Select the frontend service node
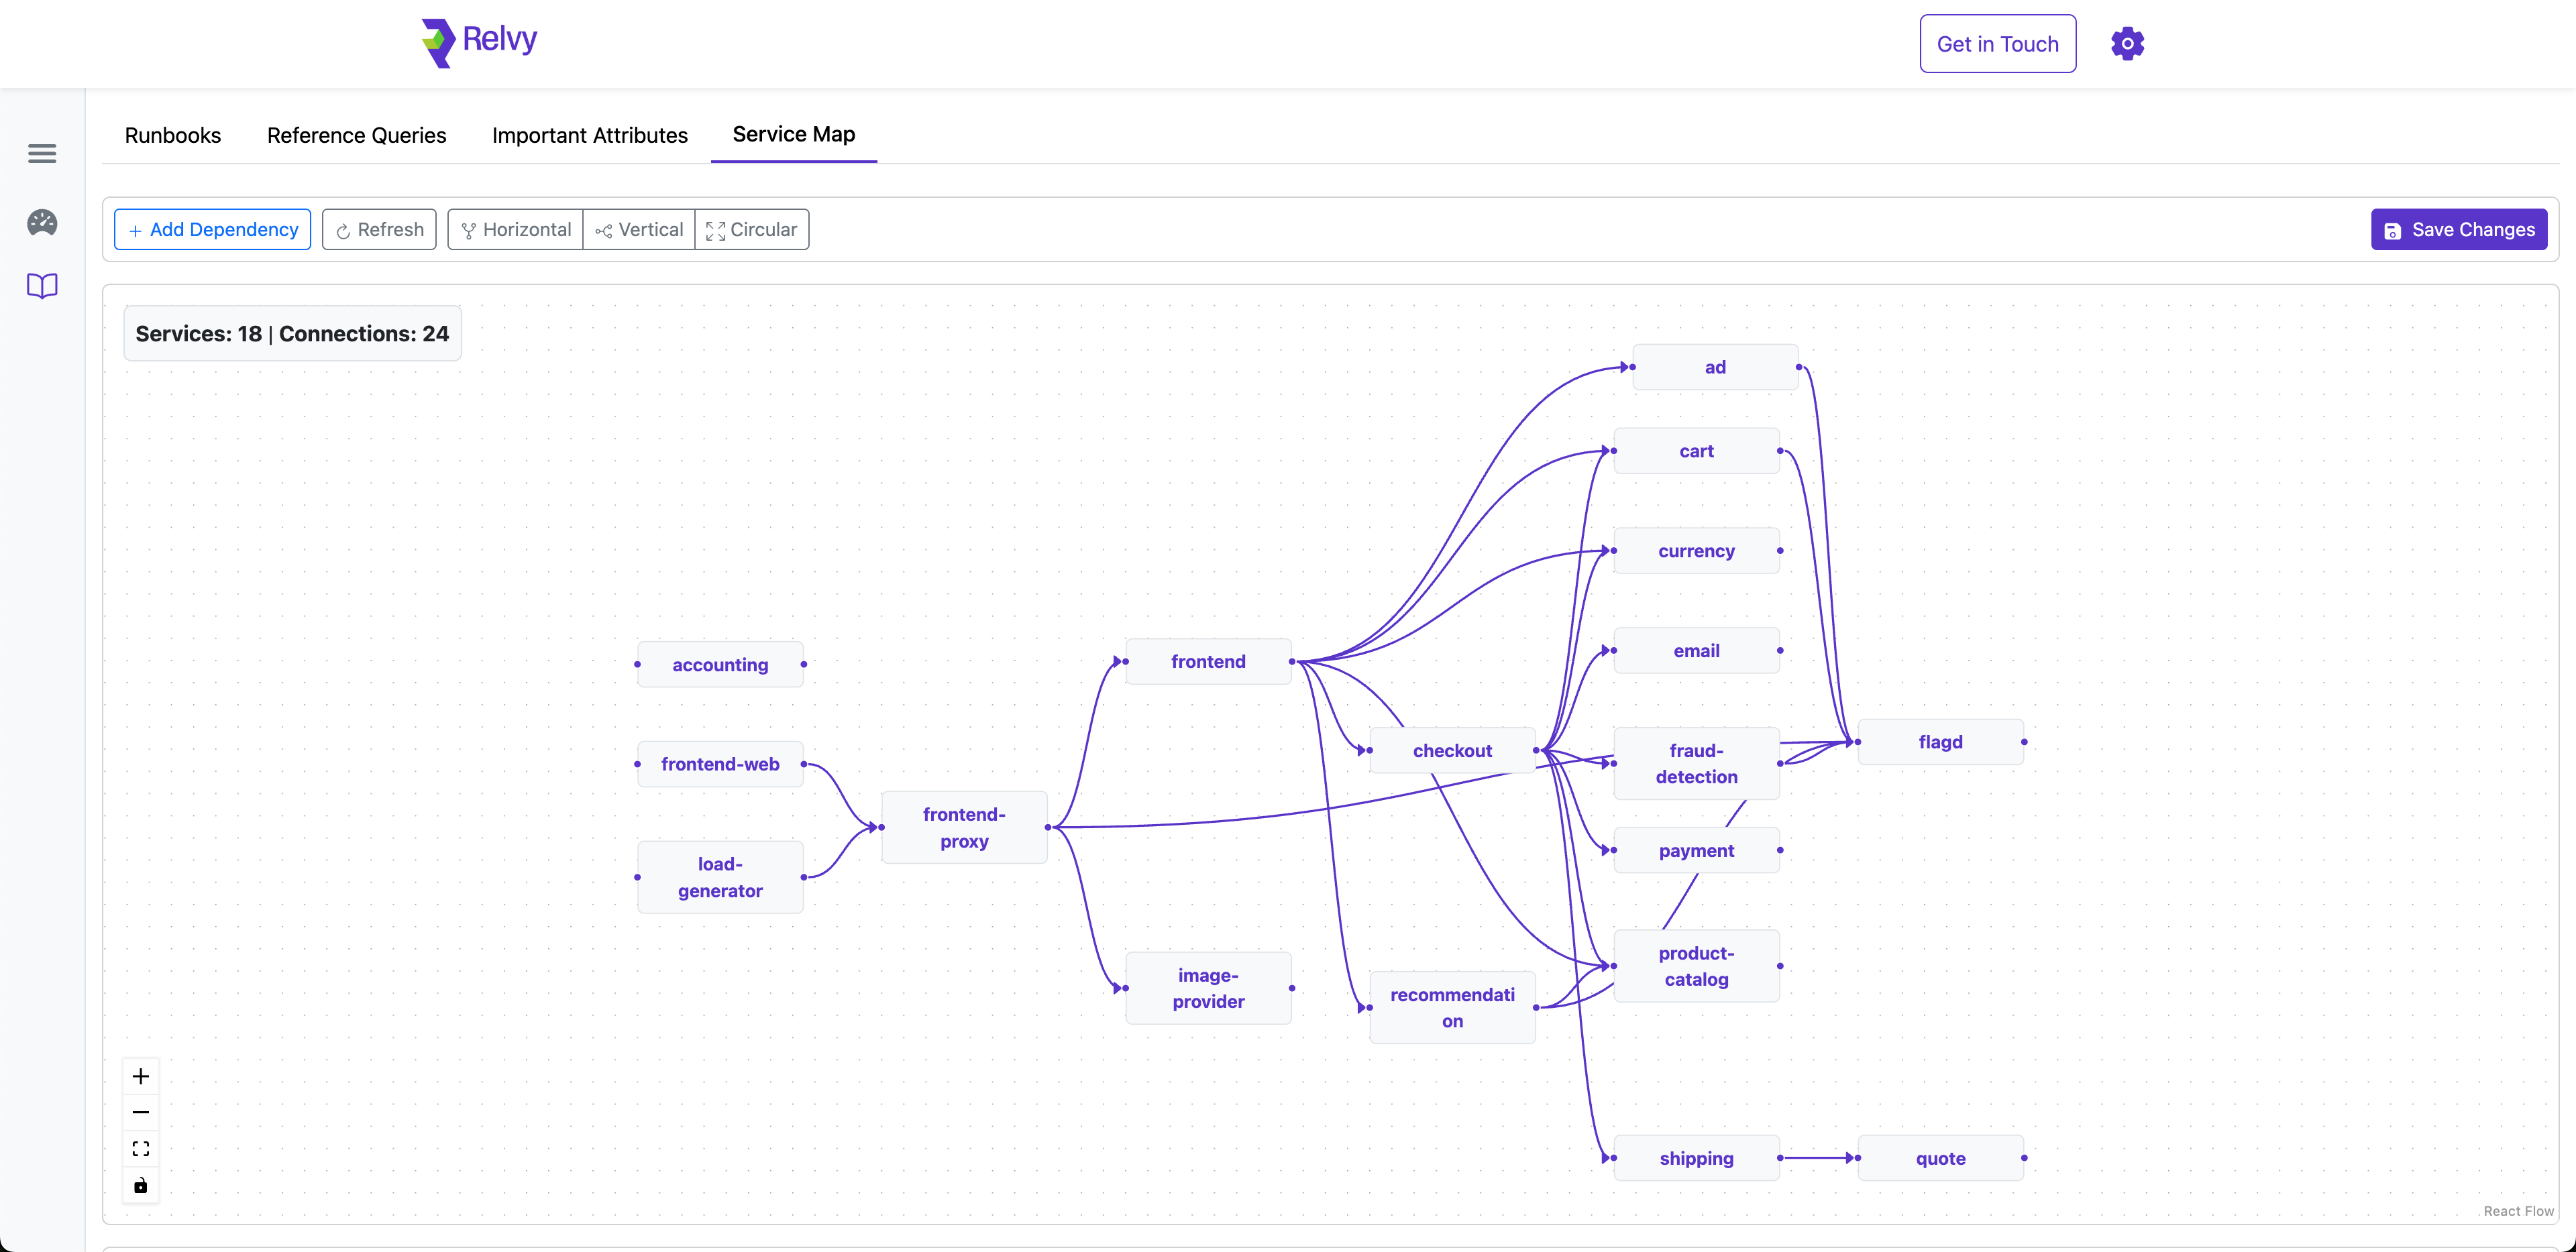The width and height of the screenshot is (2576, 1252). point(1208,660)
